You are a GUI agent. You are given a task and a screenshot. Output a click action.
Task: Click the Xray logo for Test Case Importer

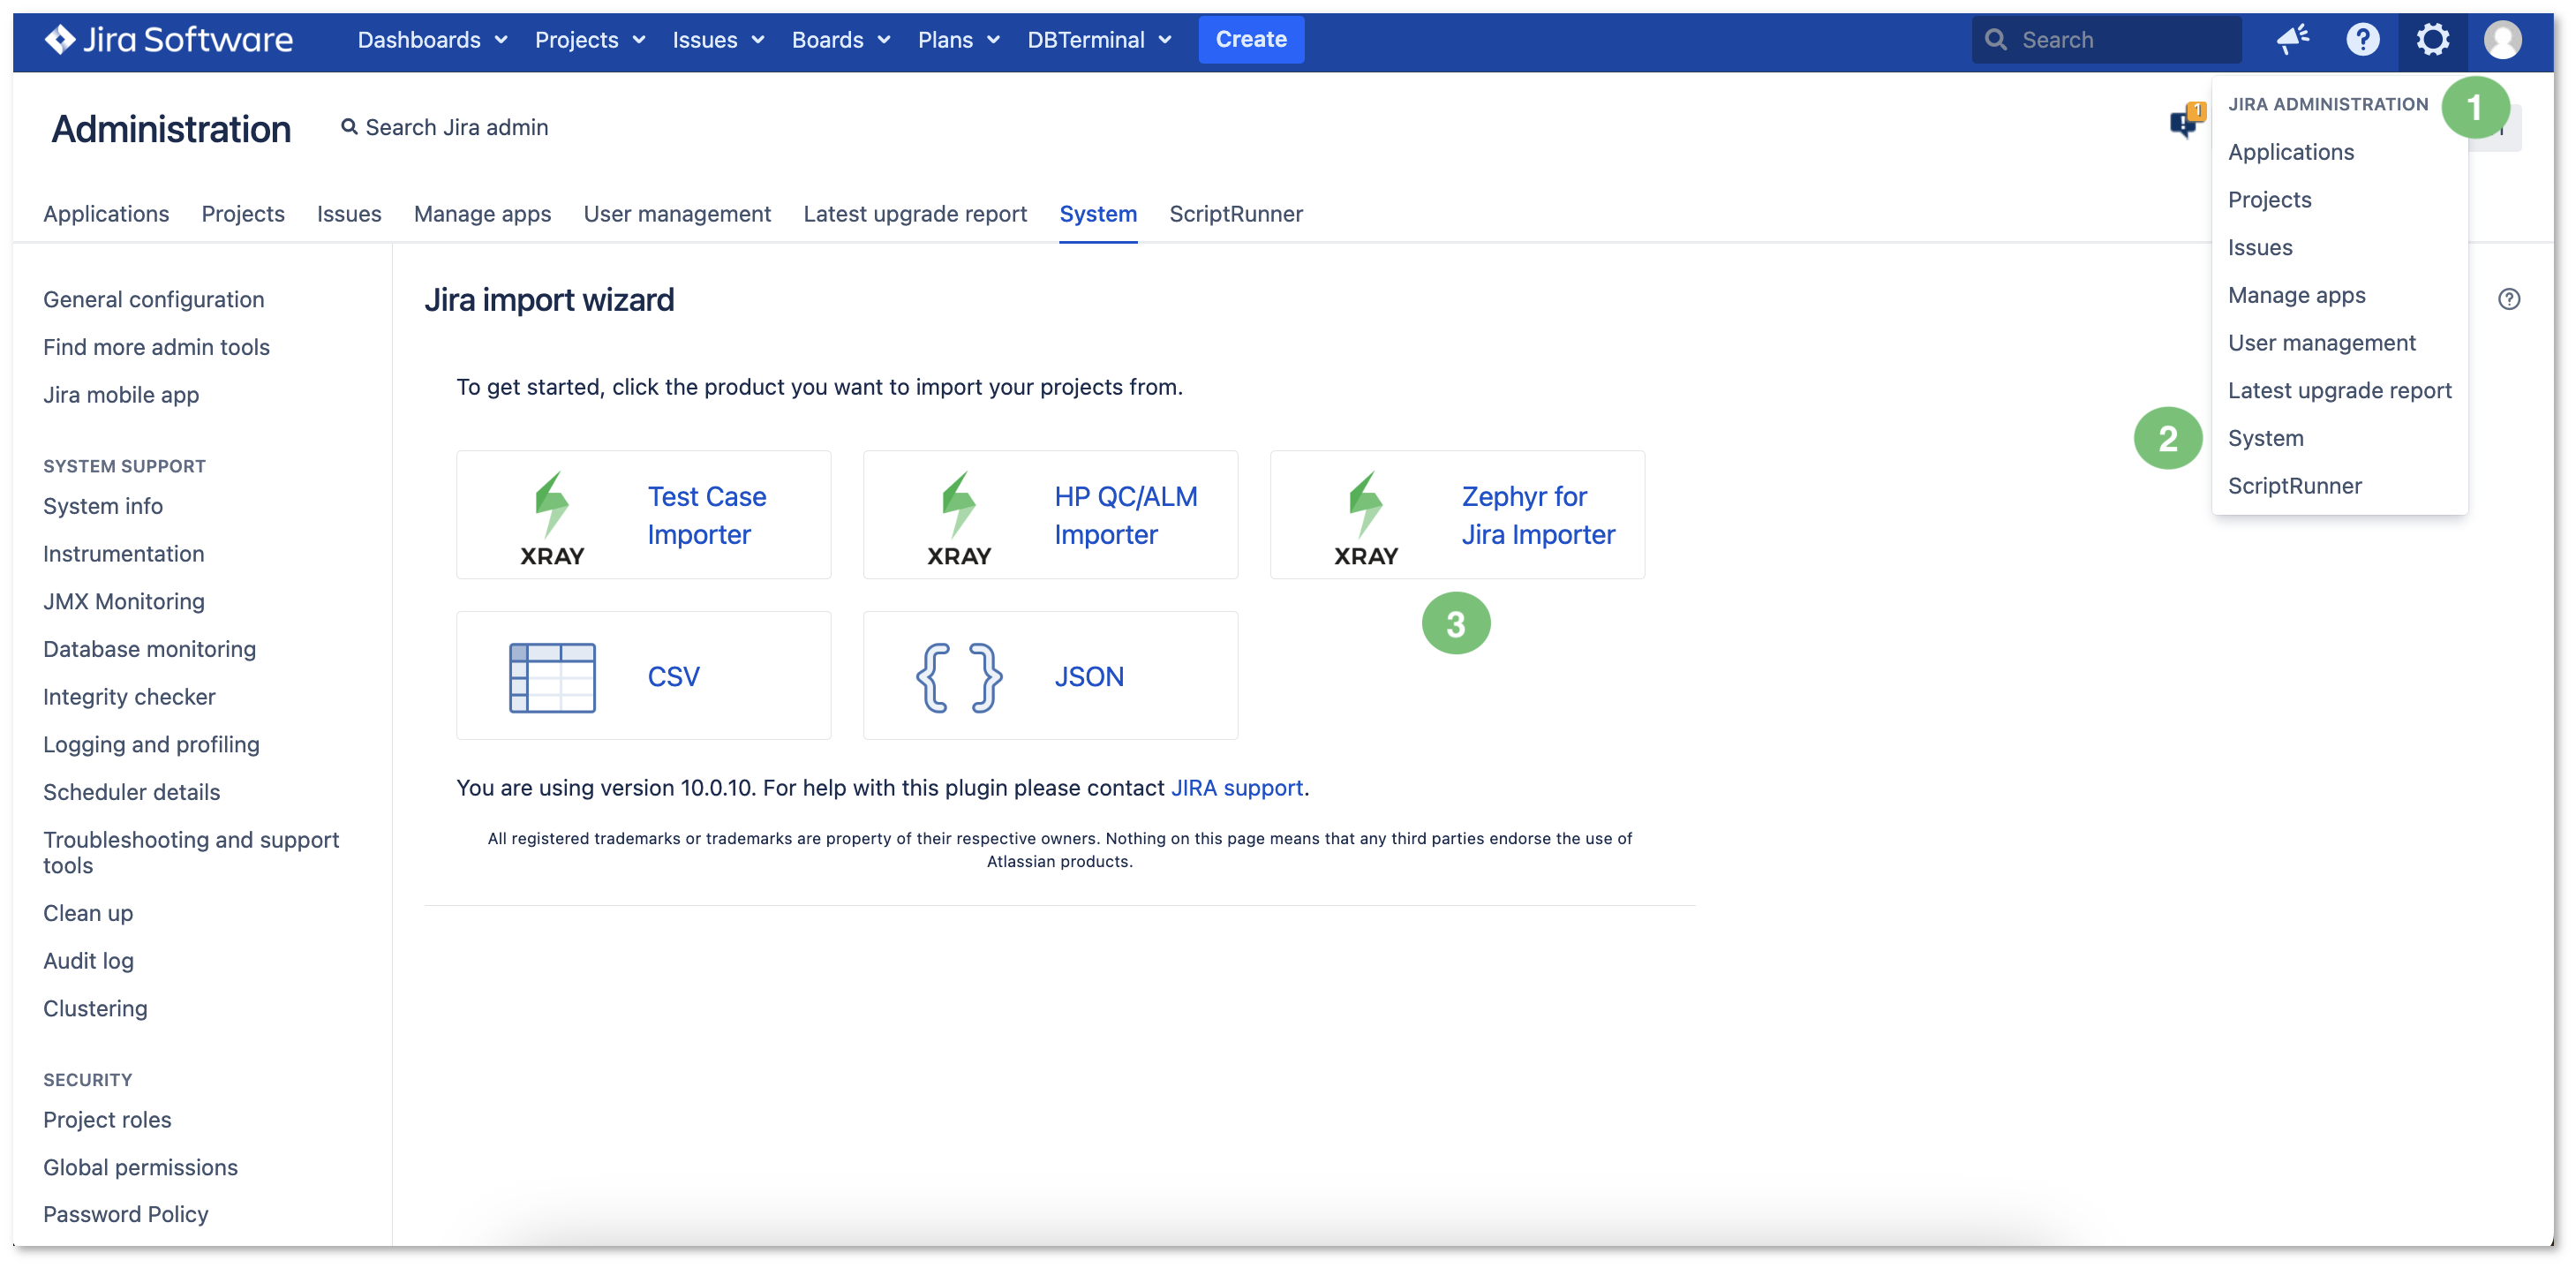[552, 519]
